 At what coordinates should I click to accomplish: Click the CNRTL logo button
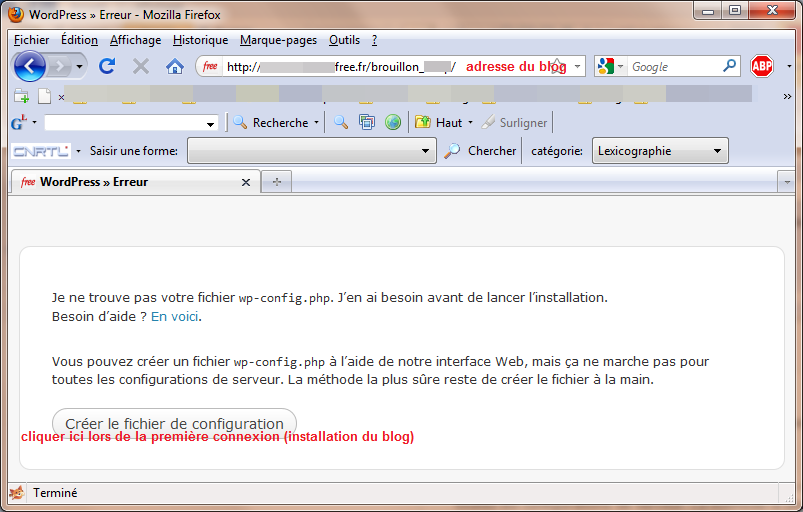40,151
